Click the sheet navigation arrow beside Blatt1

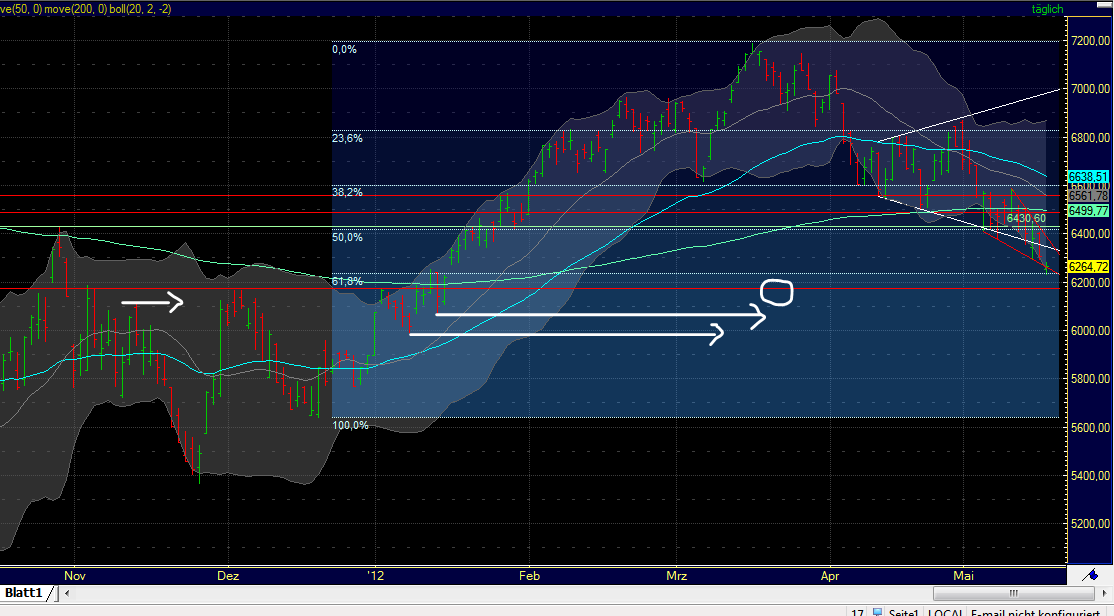tap(66, 593)
